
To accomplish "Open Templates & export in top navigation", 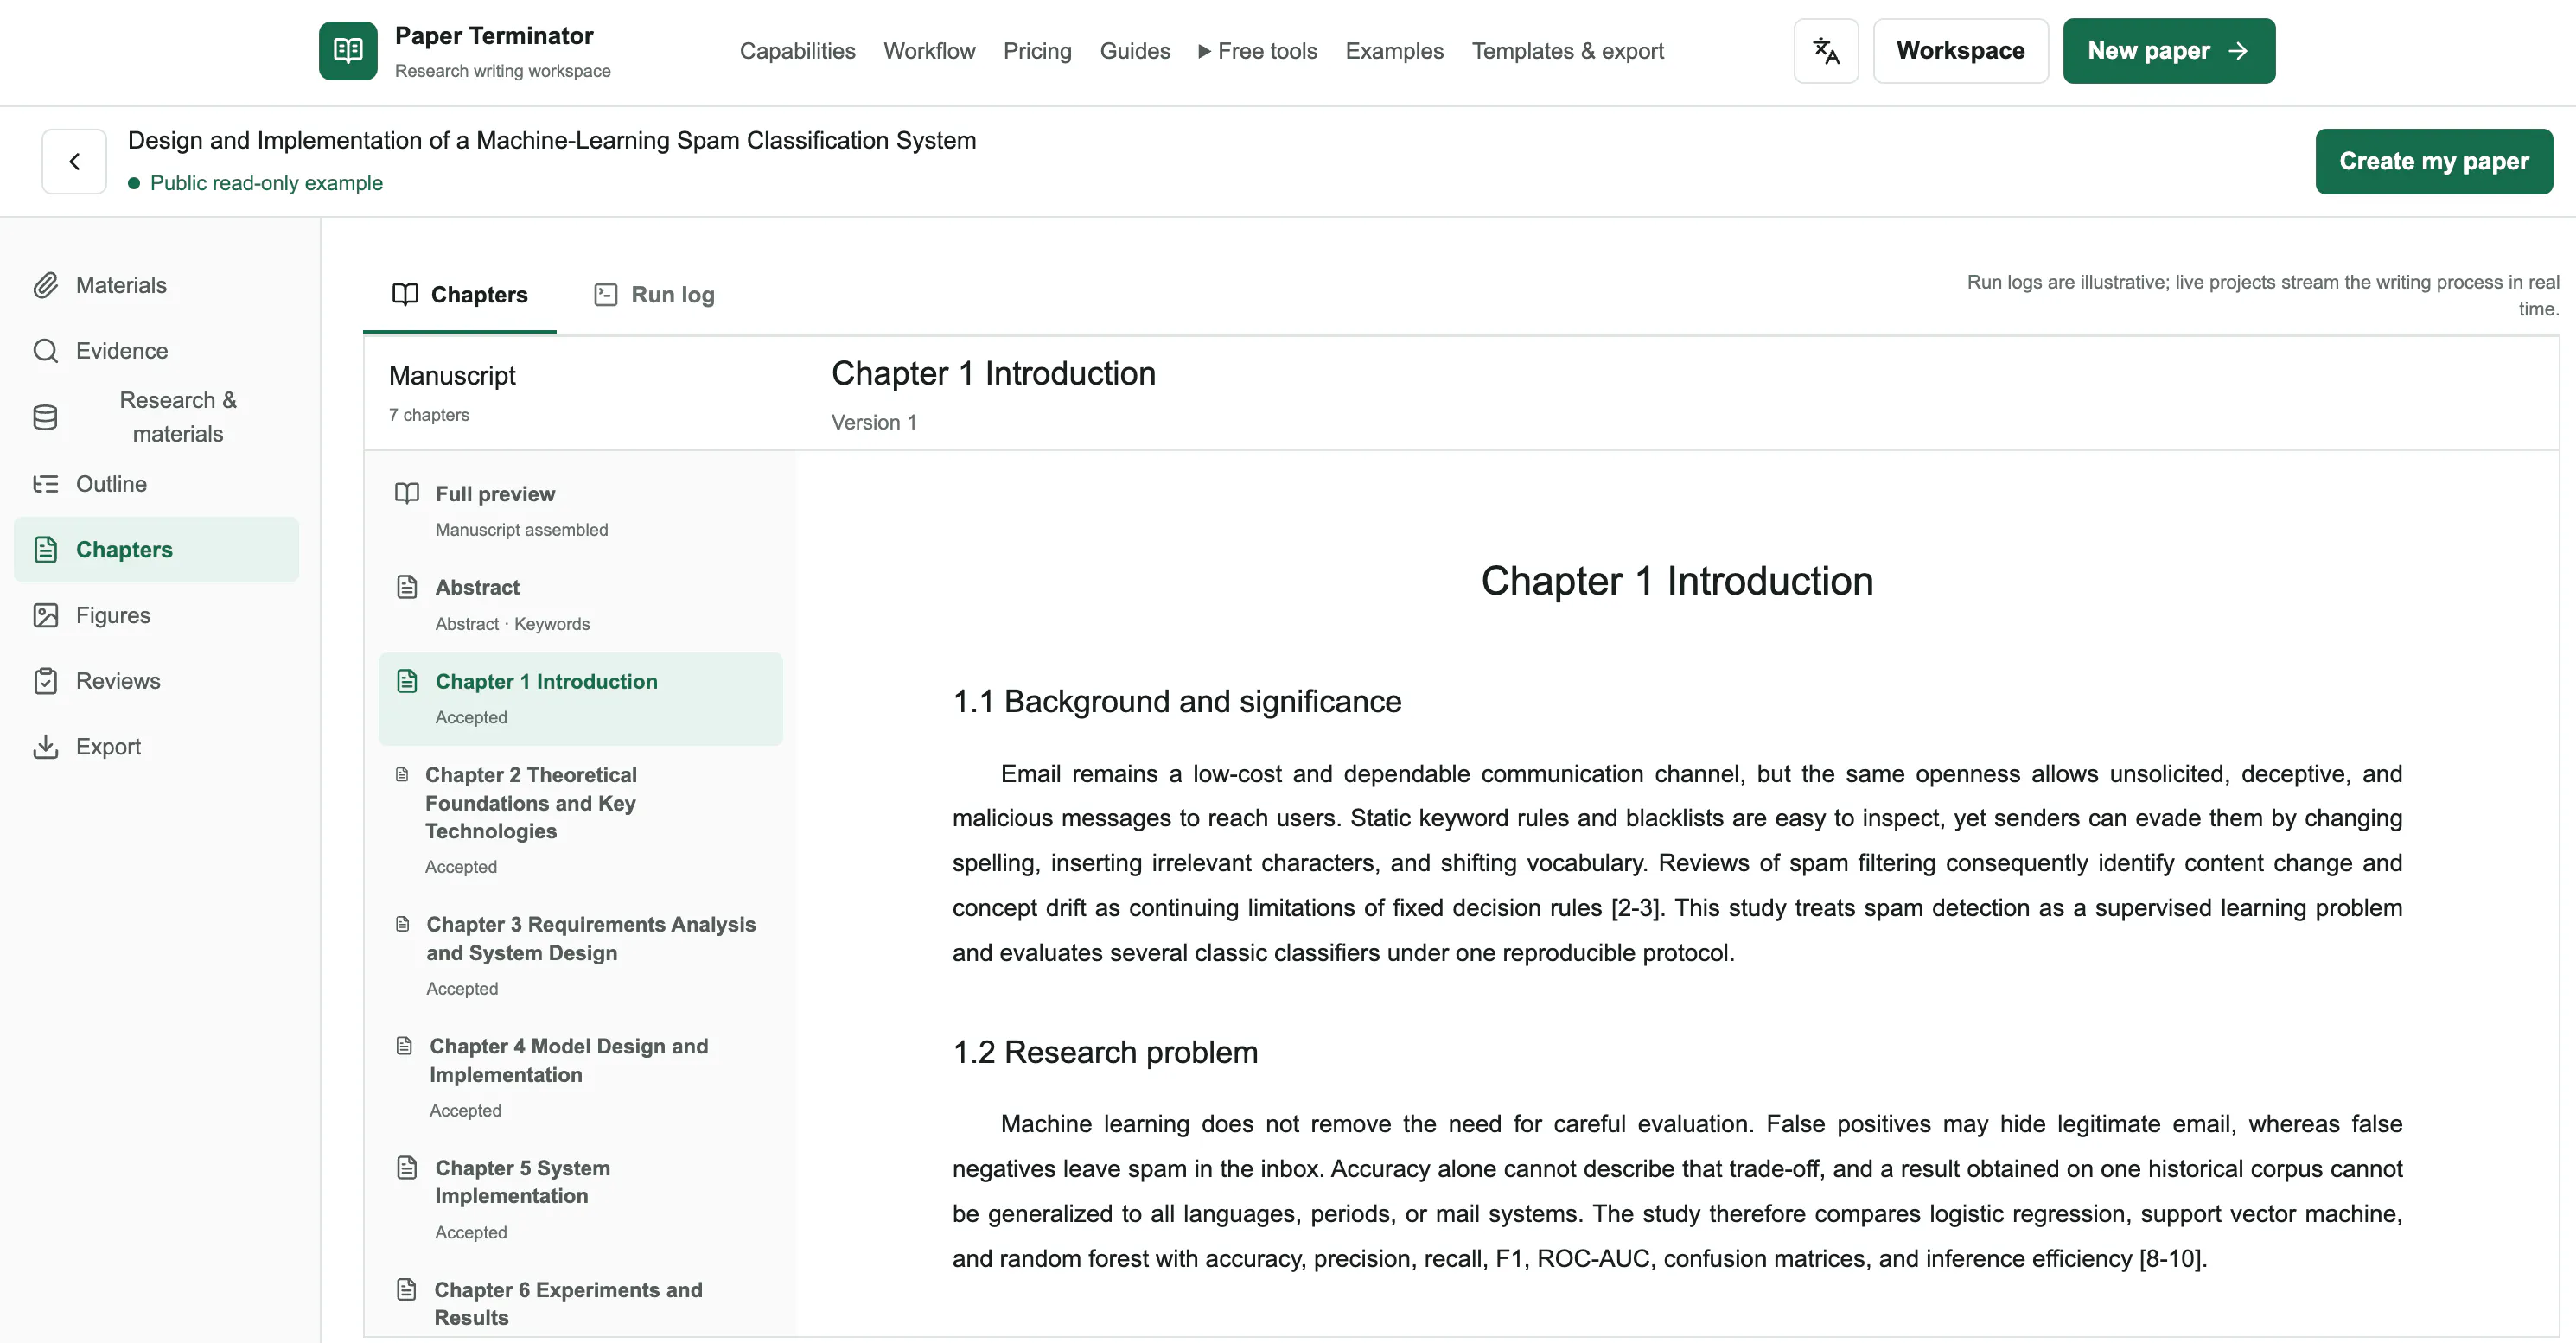I will [x=1567, y=51].
